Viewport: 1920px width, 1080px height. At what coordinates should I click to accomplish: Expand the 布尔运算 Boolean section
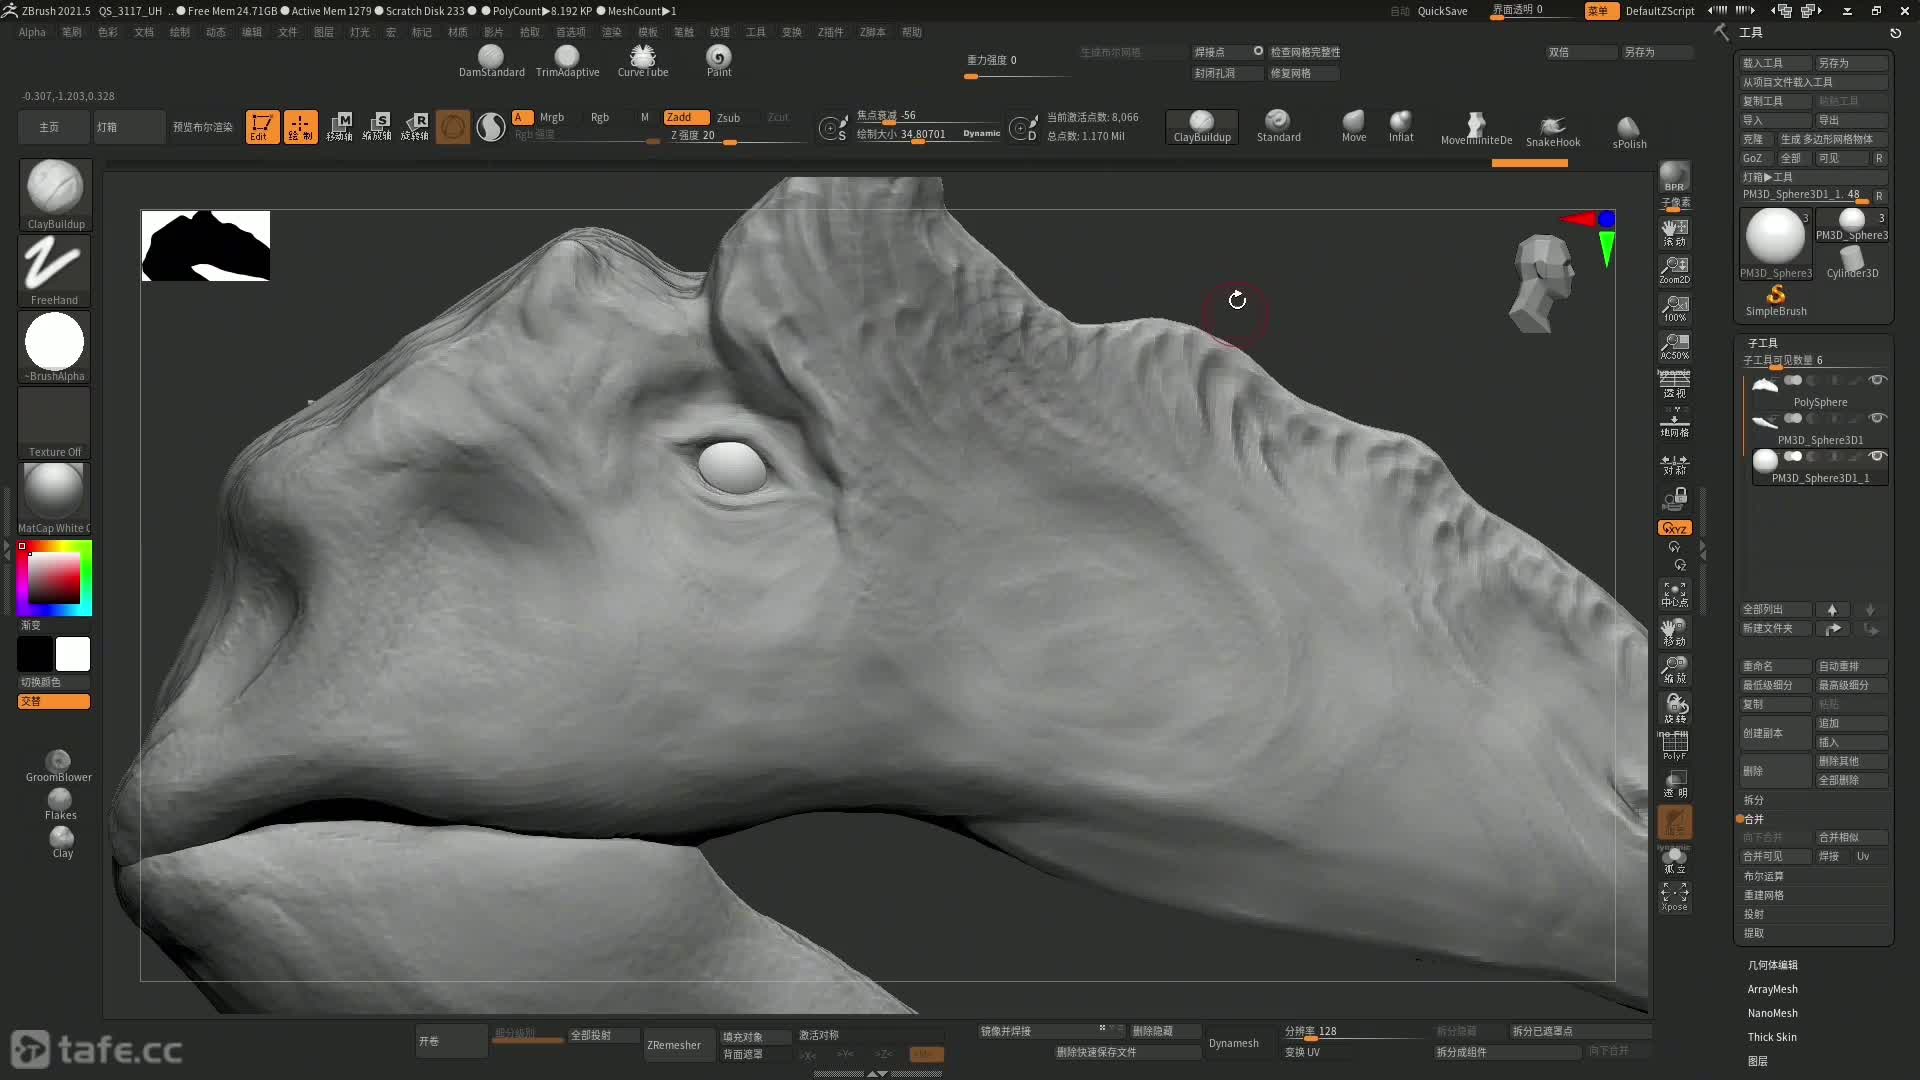(x=1764, y=876)
